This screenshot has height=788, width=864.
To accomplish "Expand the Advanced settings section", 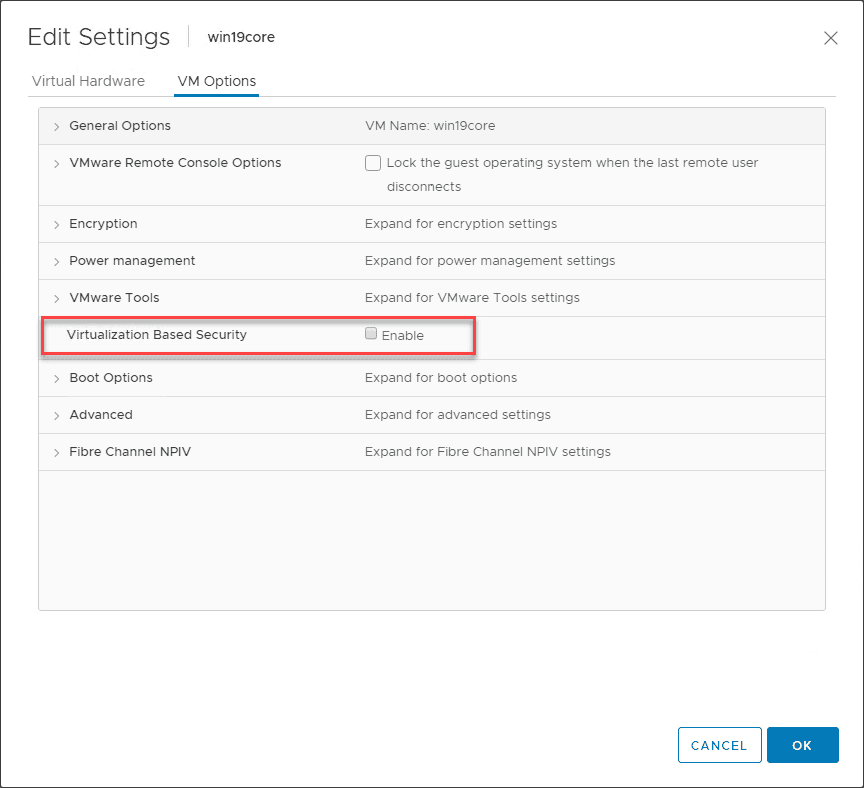I will point(57,415).
